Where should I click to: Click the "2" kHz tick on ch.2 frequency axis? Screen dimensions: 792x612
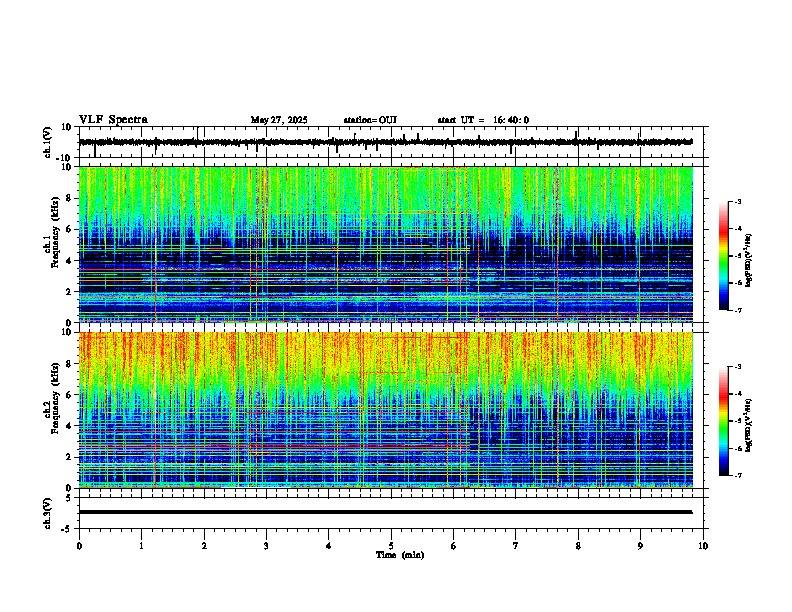pyautogui.click(x=69, y=457)
